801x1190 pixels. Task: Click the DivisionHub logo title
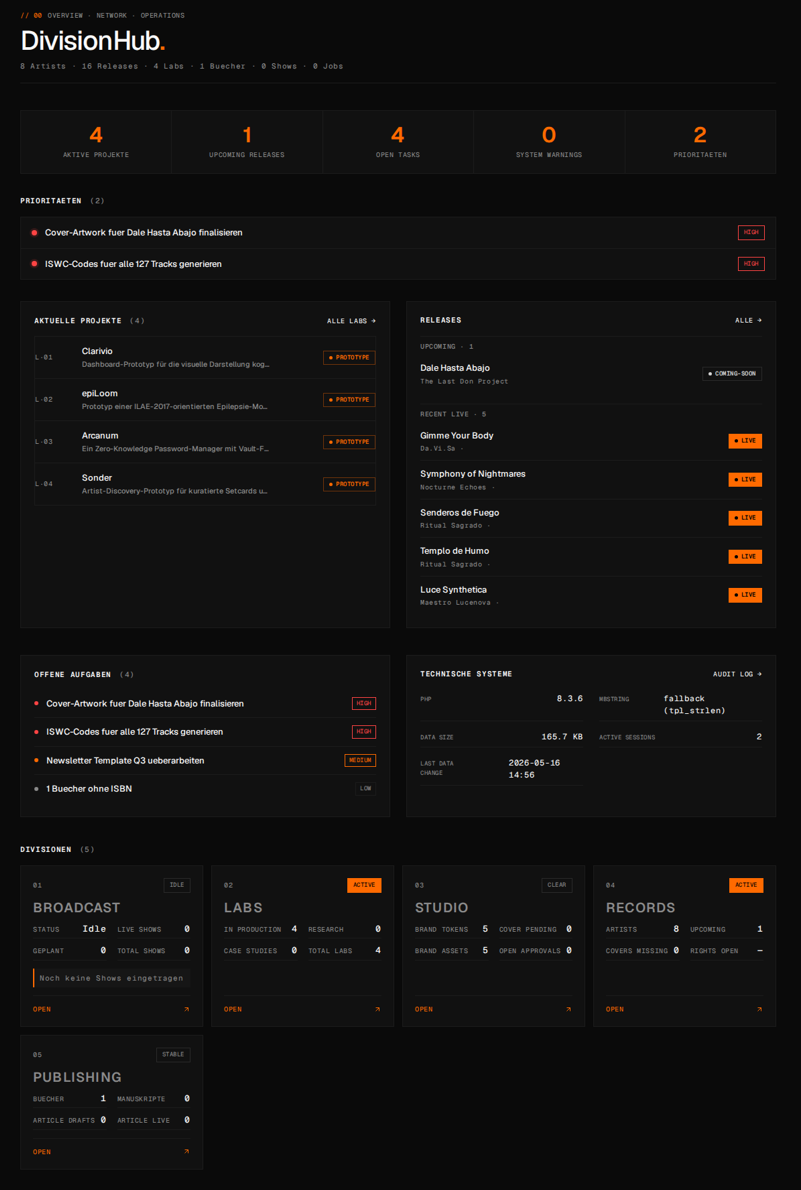click(93, 40)
